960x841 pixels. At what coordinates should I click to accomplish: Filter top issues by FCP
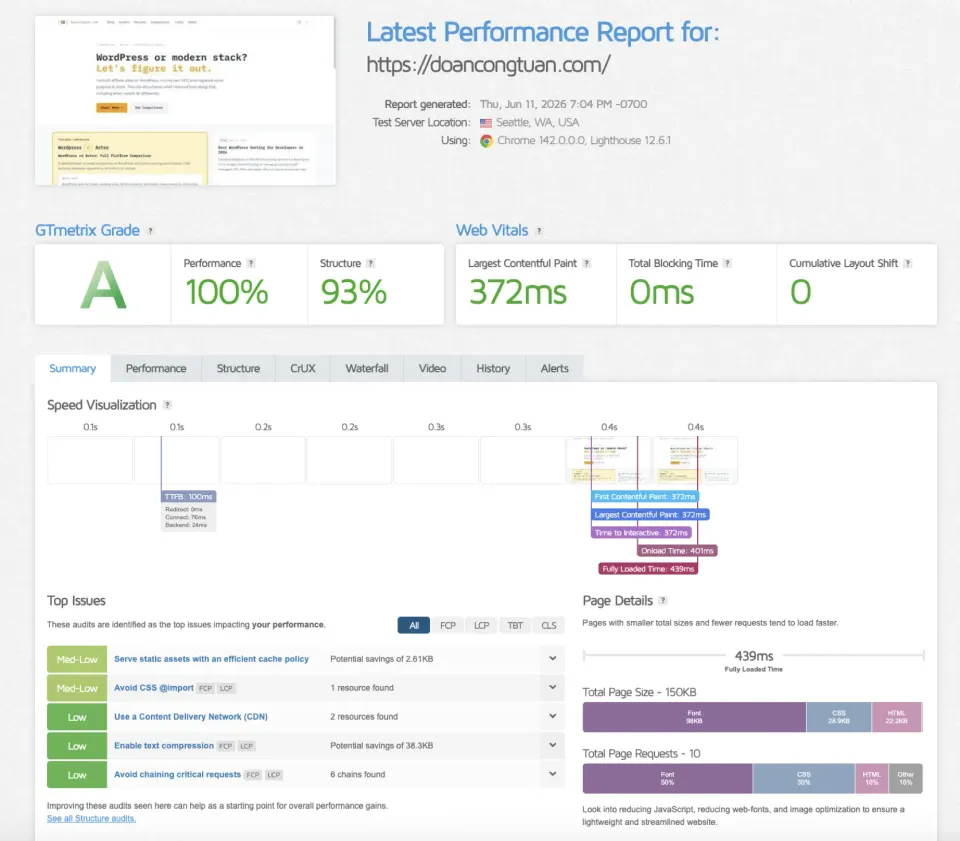[x=448, y=626]
